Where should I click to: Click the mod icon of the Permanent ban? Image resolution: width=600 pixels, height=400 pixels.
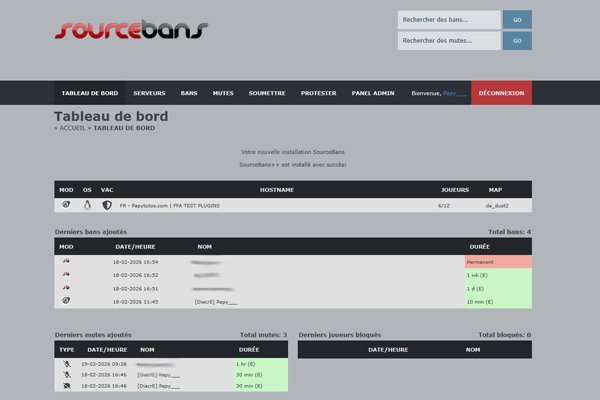pos(66,261)
